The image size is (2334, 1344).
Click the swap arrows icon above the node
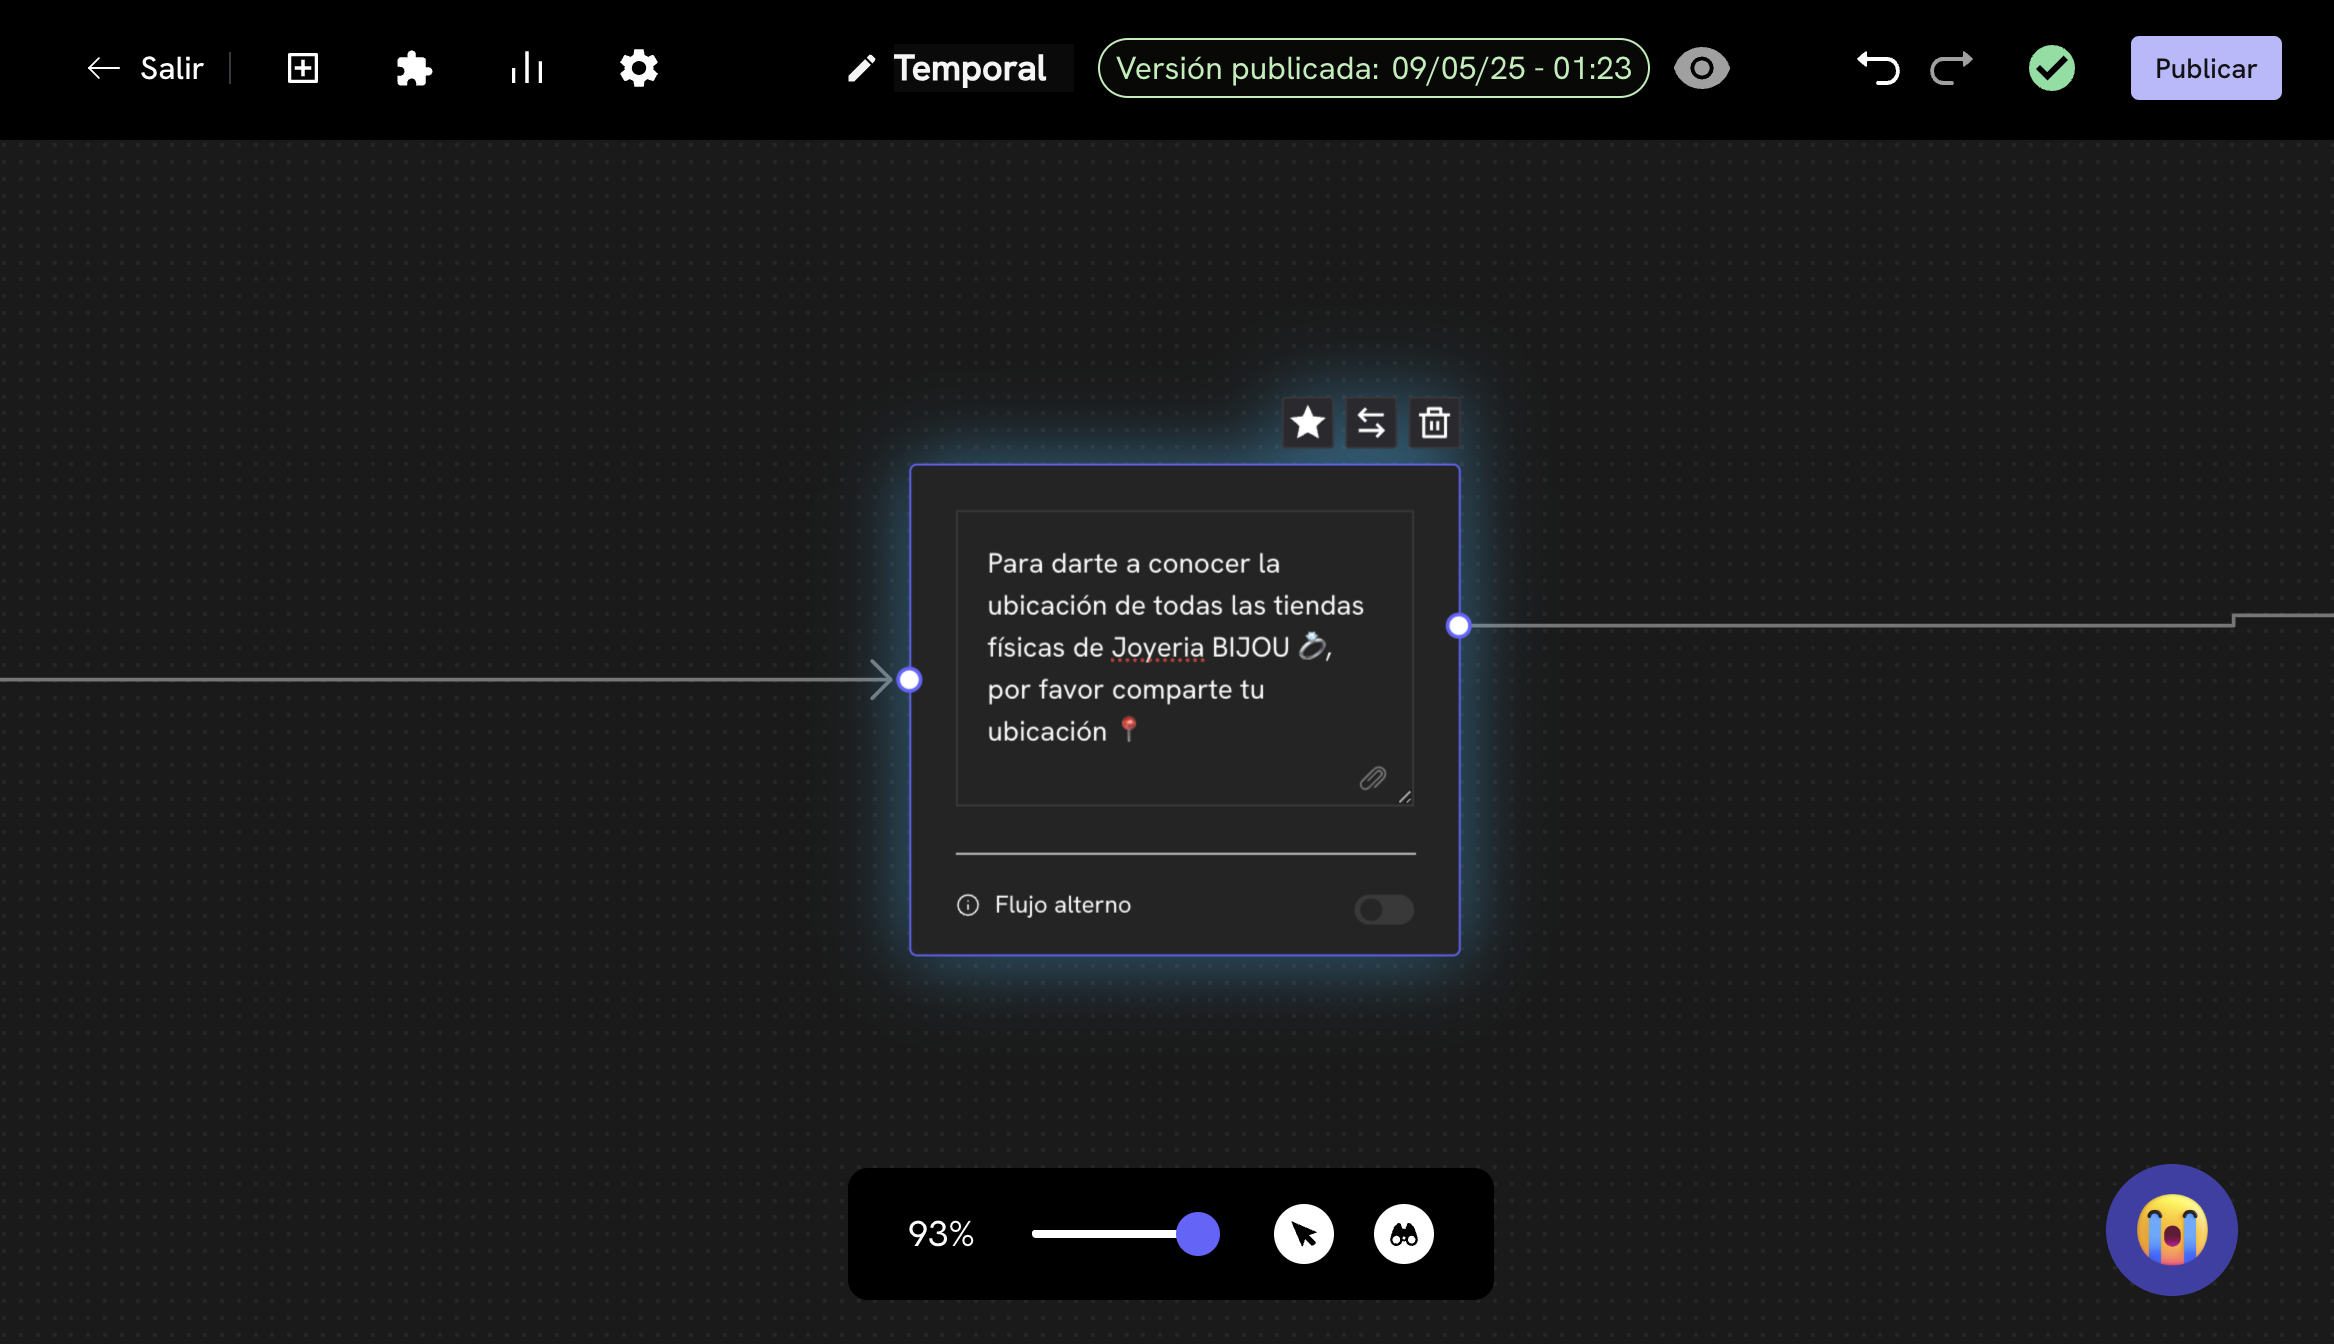(1370, 423)
